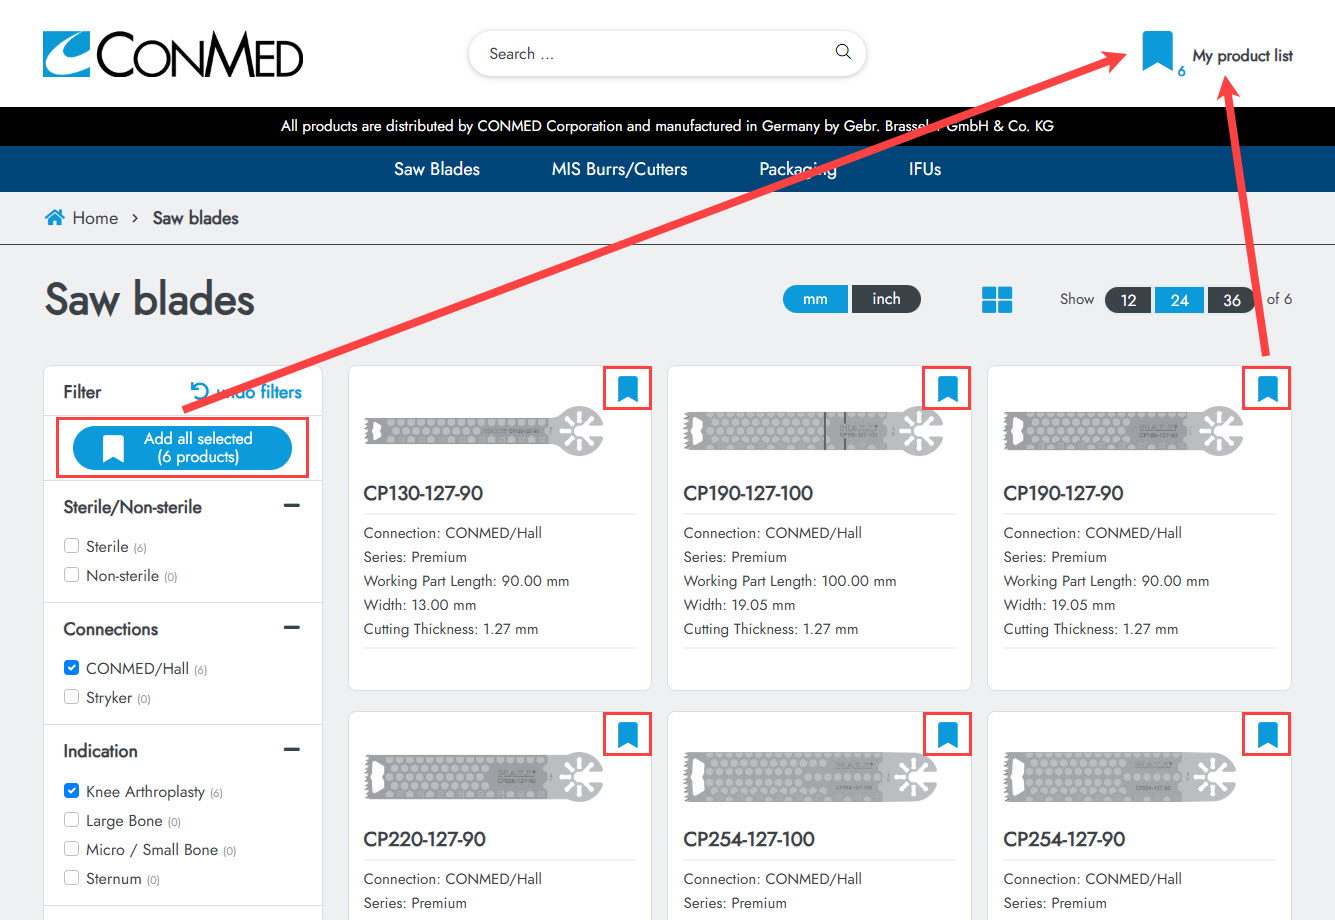Bookmark the CP254-127-90 saw blade
1335x920 pixels.
(x=1267, y=735)
